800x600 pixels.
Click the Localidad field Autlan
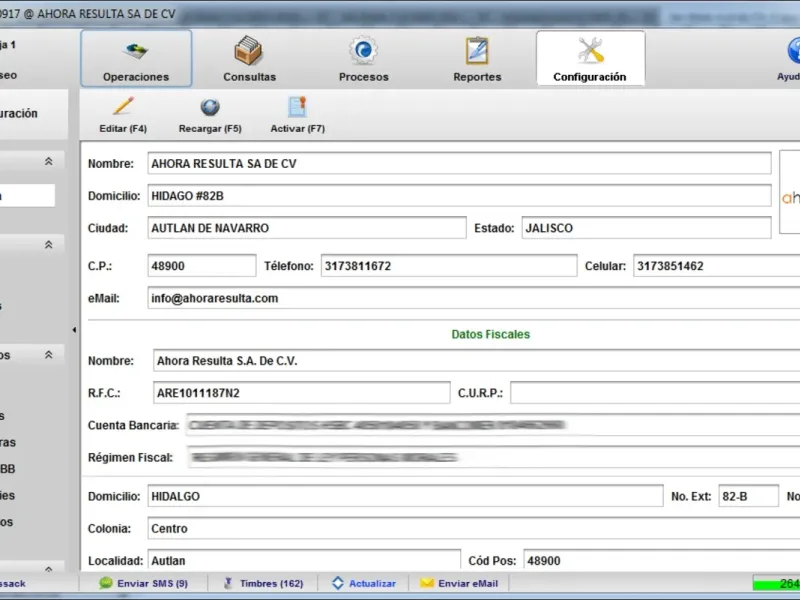[x=304, y=560]
